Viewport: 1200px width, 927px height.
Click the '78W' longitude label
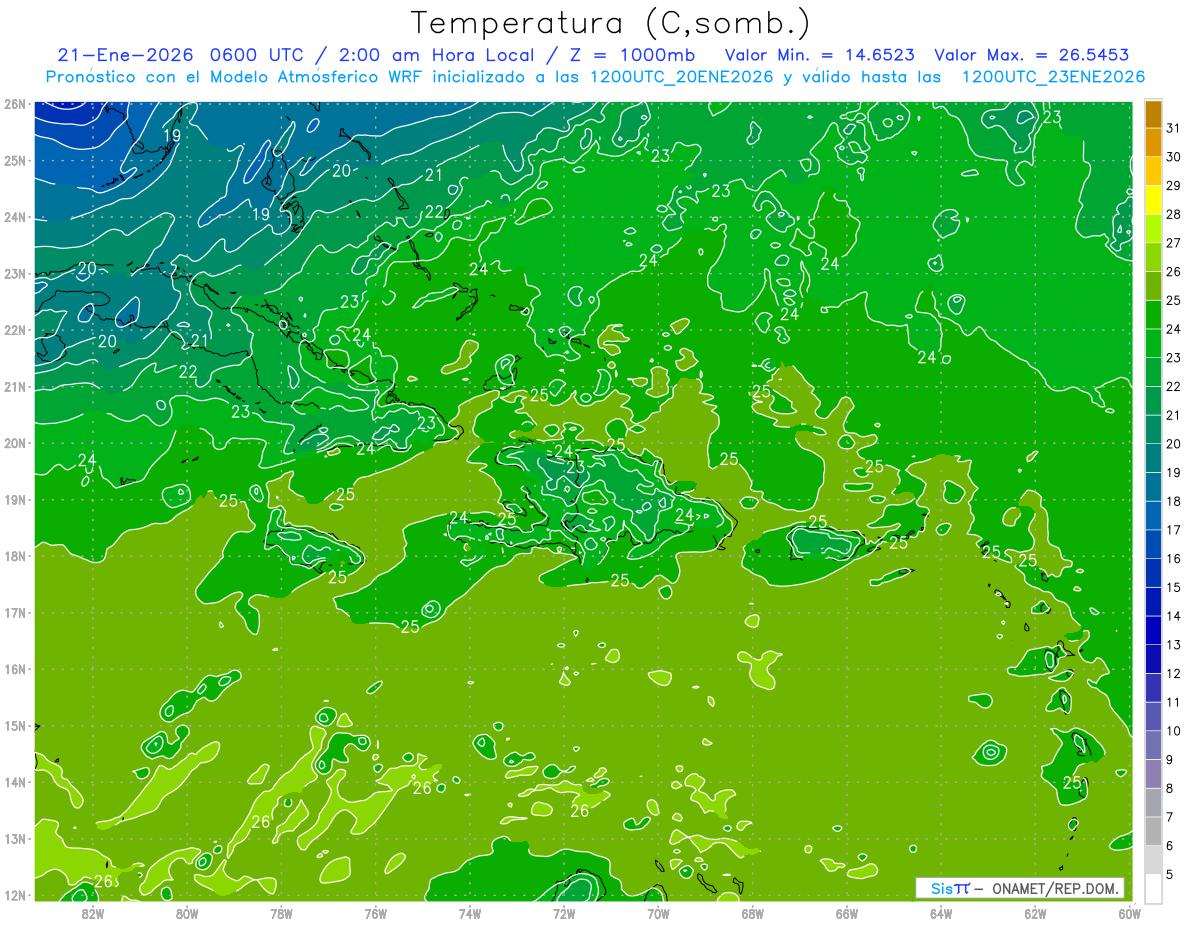tap(281, 914)
